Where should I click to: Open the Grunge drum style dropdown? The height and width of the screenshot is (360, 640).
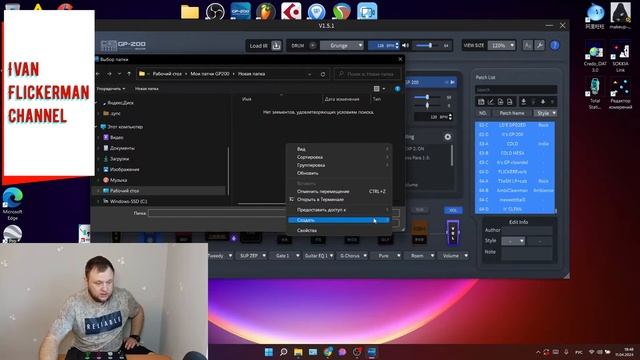pyautogui.click(x=342, y=45)
